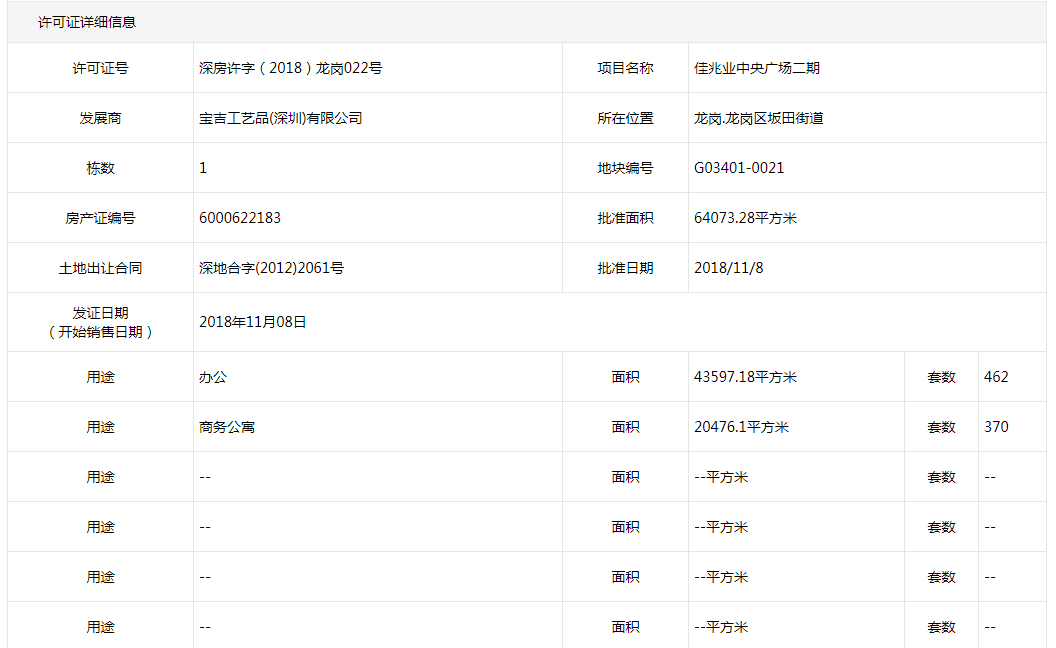Select property certificate number 6000622183
The width and height of the screenshot is (1056, 648).
240,218
